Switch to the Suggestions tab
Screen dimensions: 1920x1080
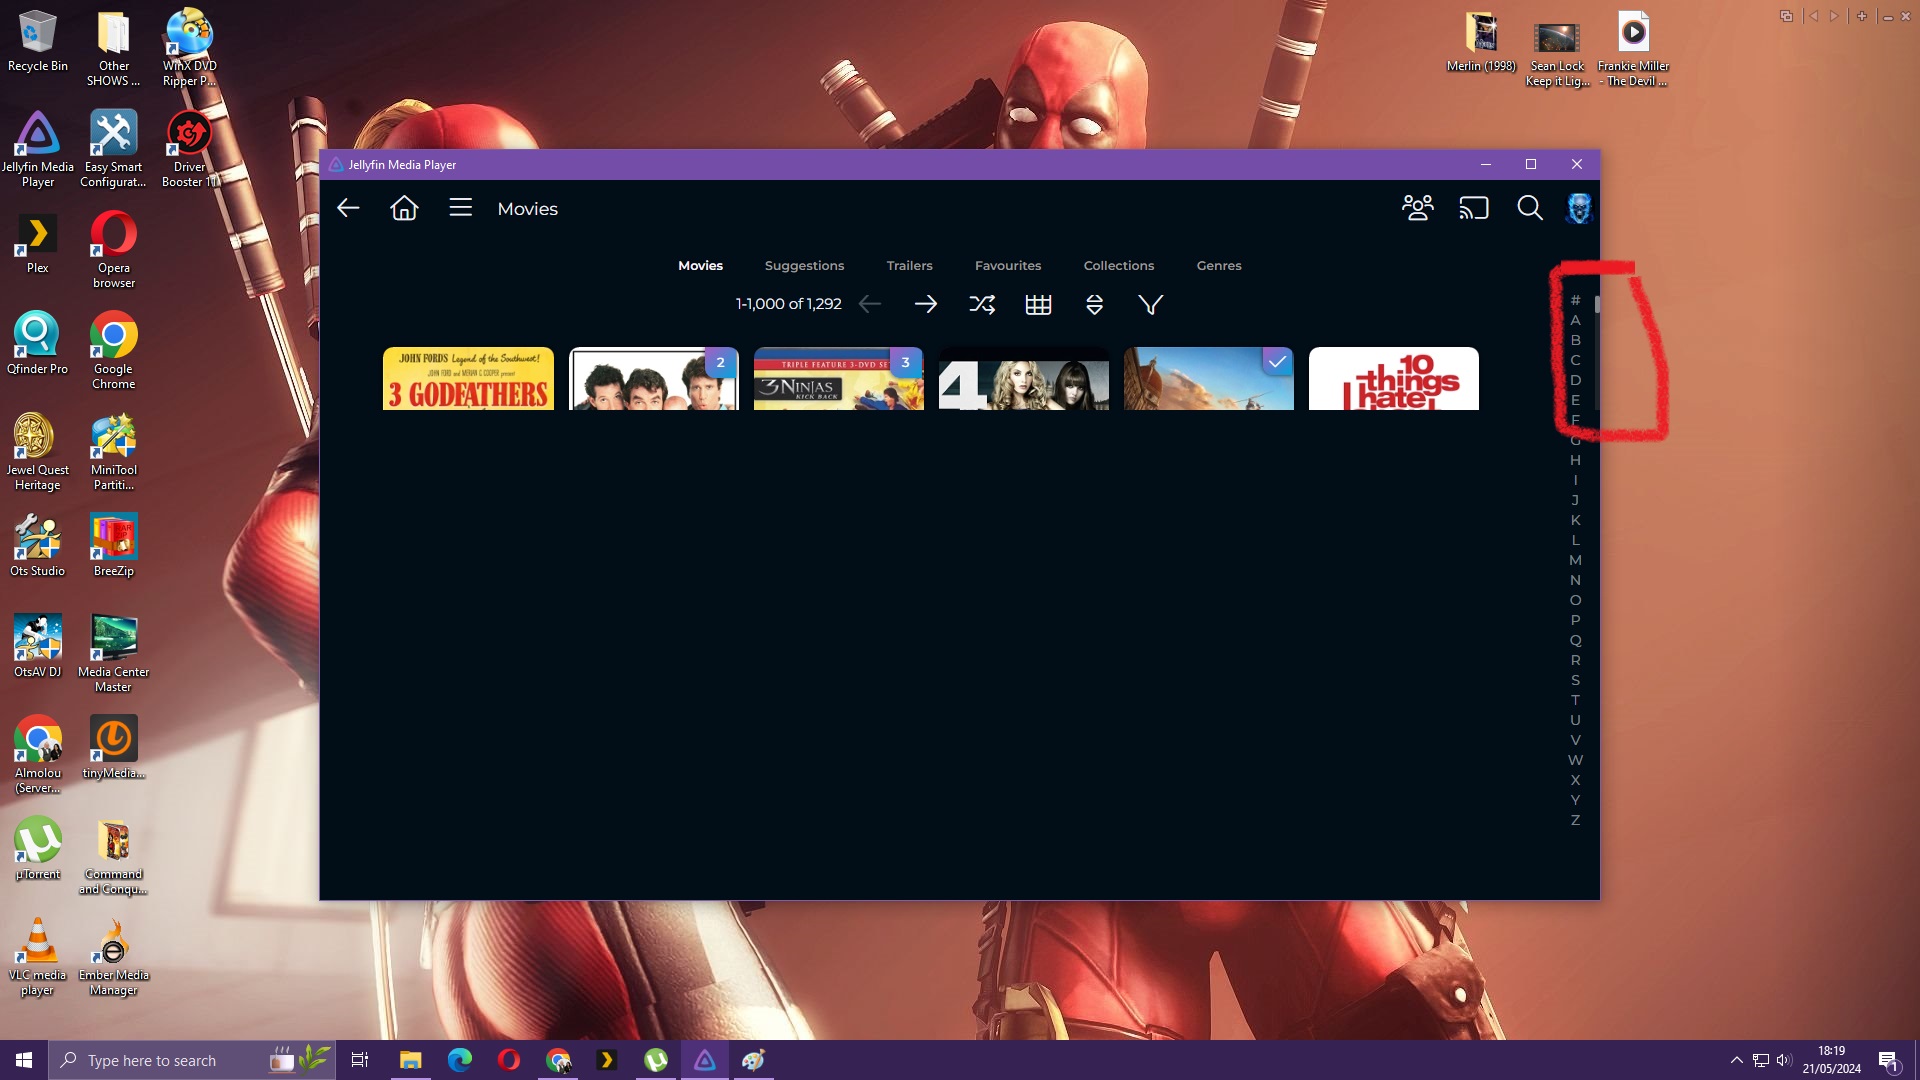click(804, 266)
